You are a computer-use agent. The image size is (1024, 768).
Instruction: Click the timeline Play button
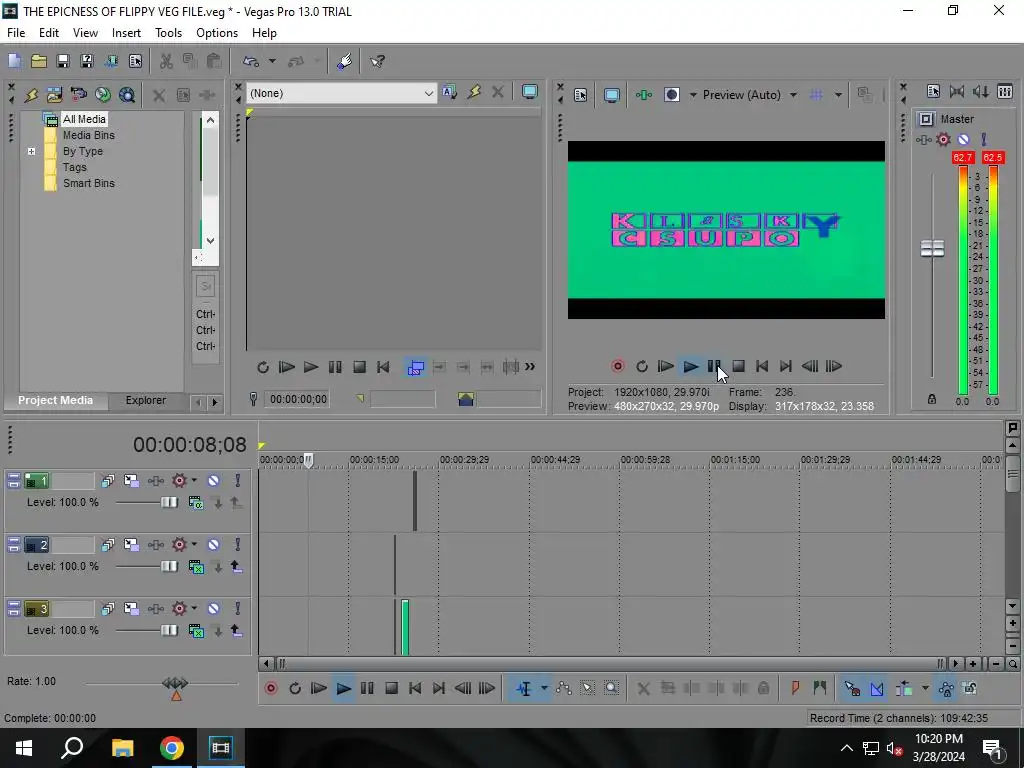coord(343,688)
